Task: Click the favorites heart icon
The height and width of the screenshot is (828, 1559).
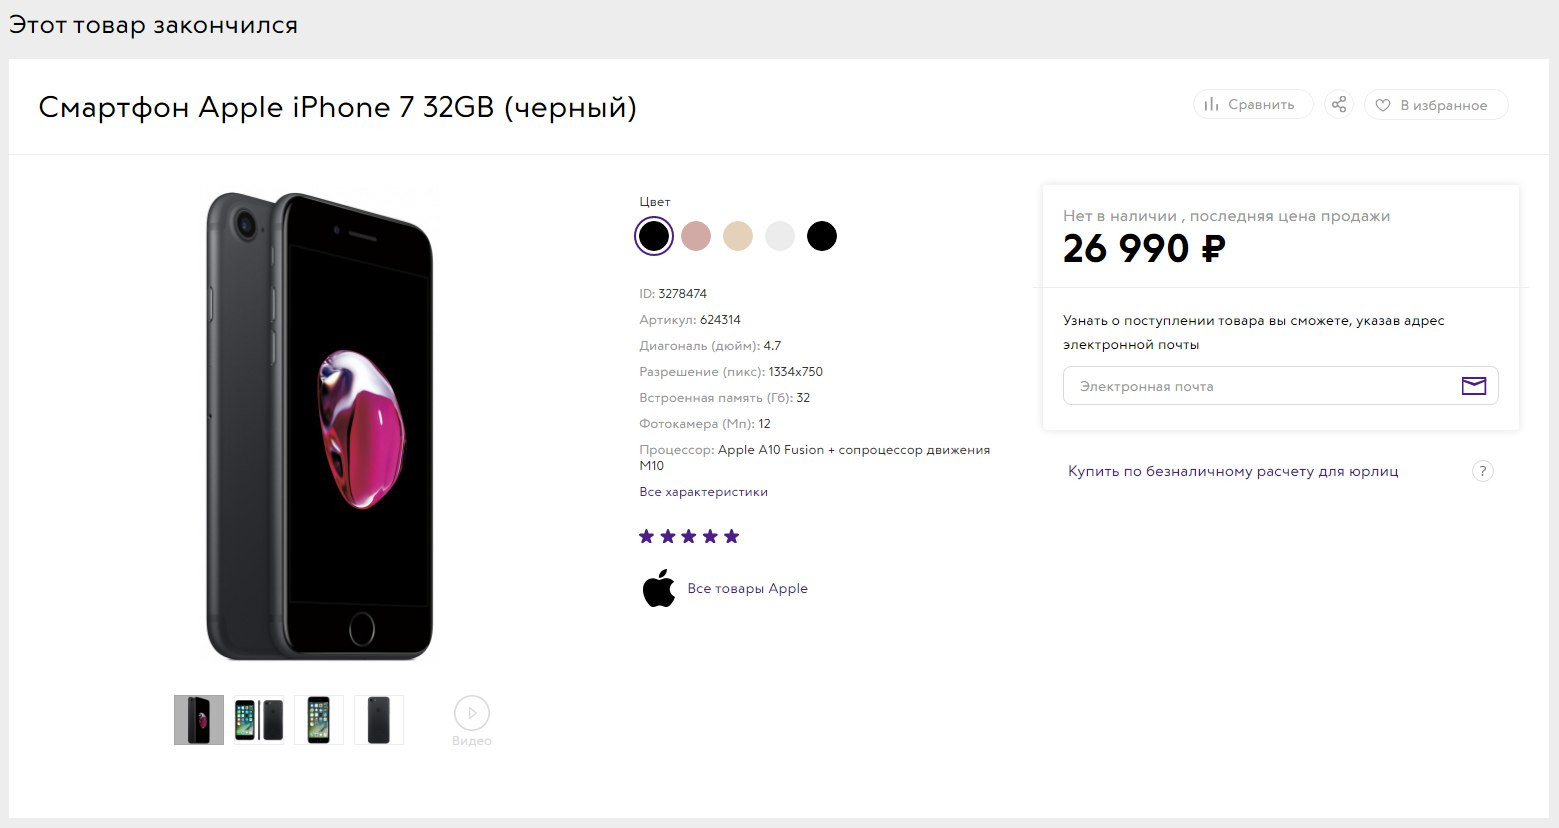Action: pos(1383,105)
